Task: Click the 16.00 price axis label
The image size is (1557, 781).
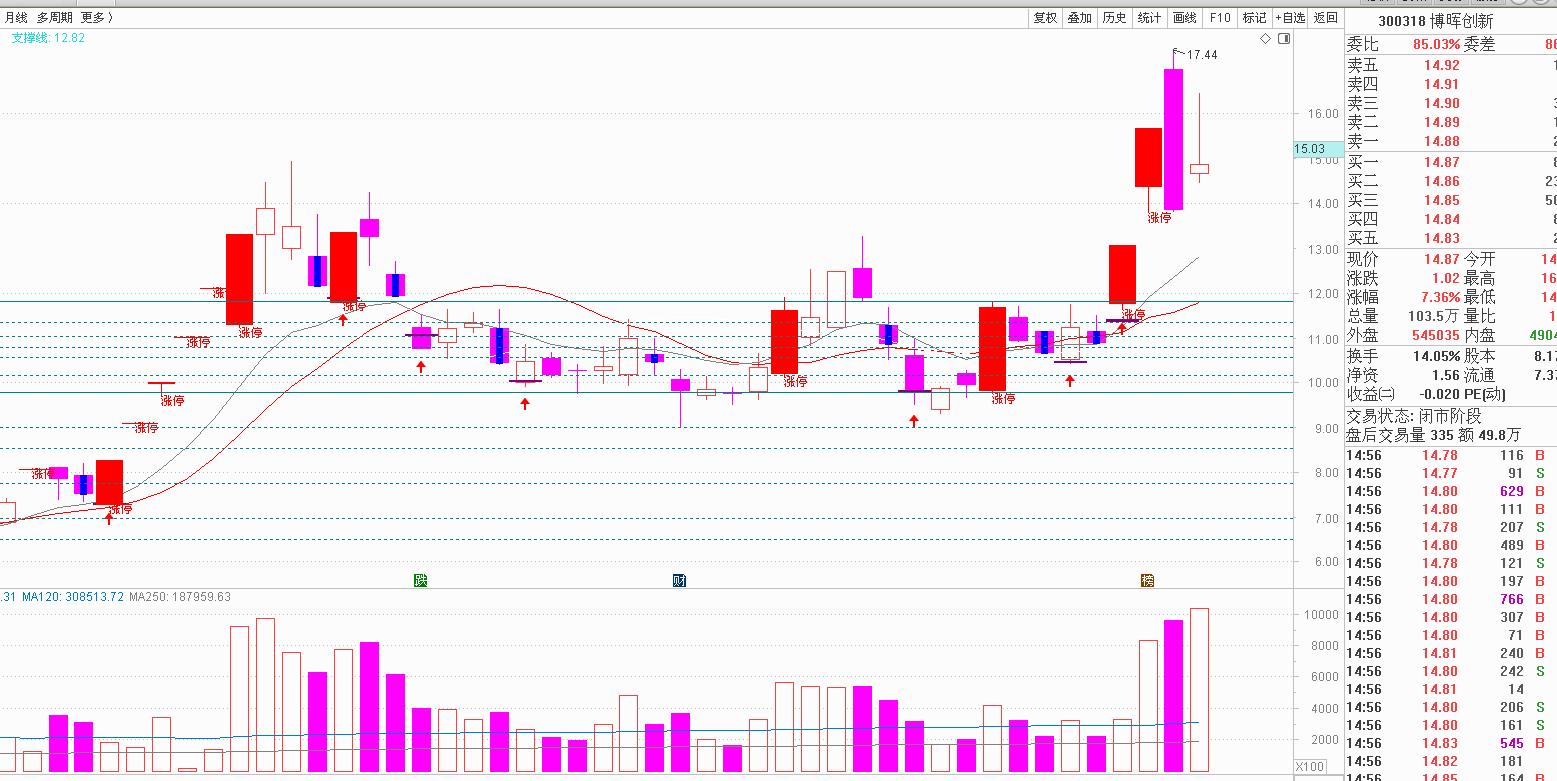Action: pos(1323,114)
